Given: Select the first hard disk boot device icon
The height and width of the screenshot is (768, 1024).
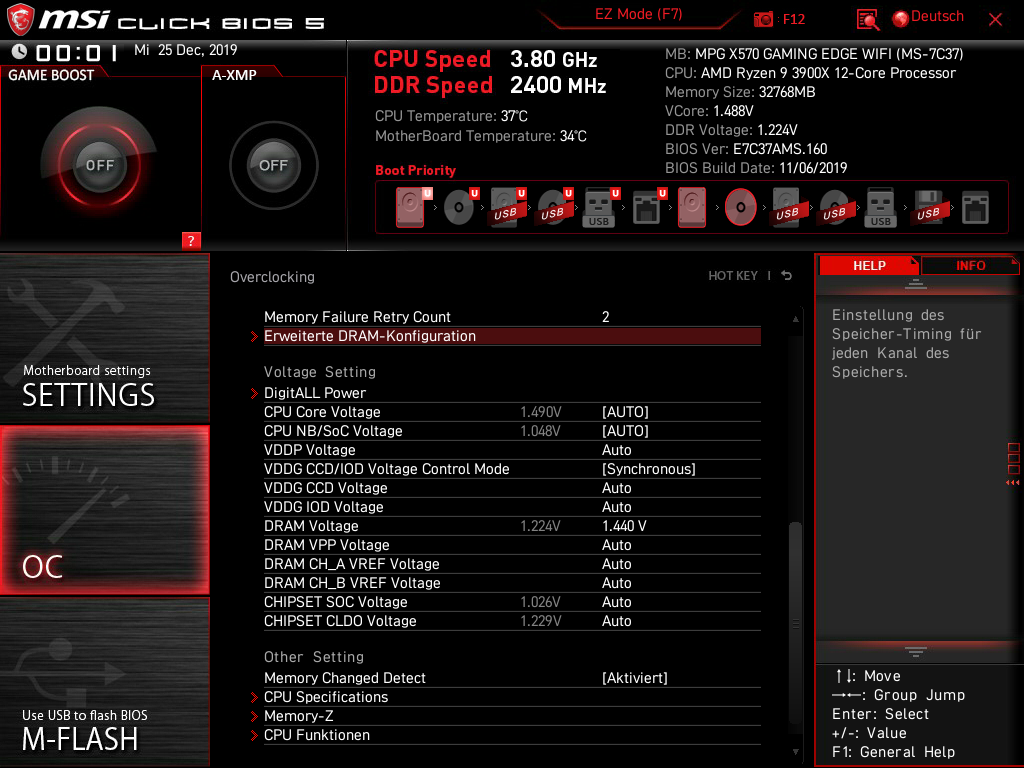Looking at the screenshot, I should (x=411, y=207).
